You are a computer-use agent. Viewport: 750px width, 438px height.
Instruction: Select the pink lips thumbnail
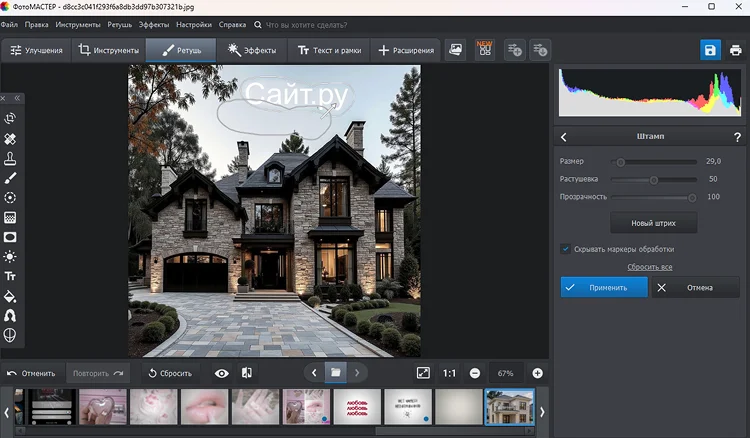coord(204,407)
